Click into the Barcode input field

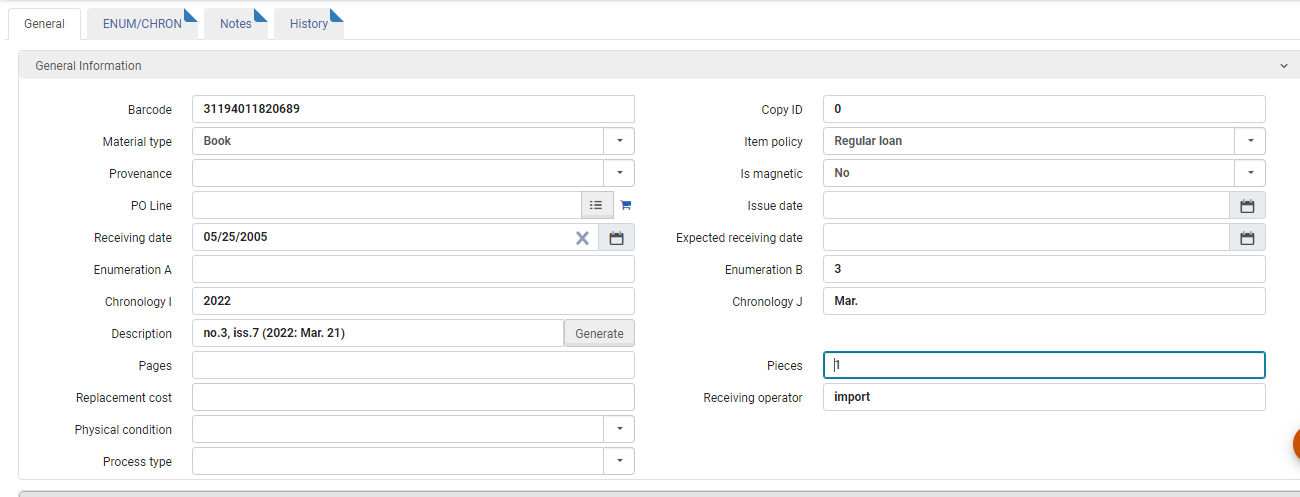pos(413,109)
